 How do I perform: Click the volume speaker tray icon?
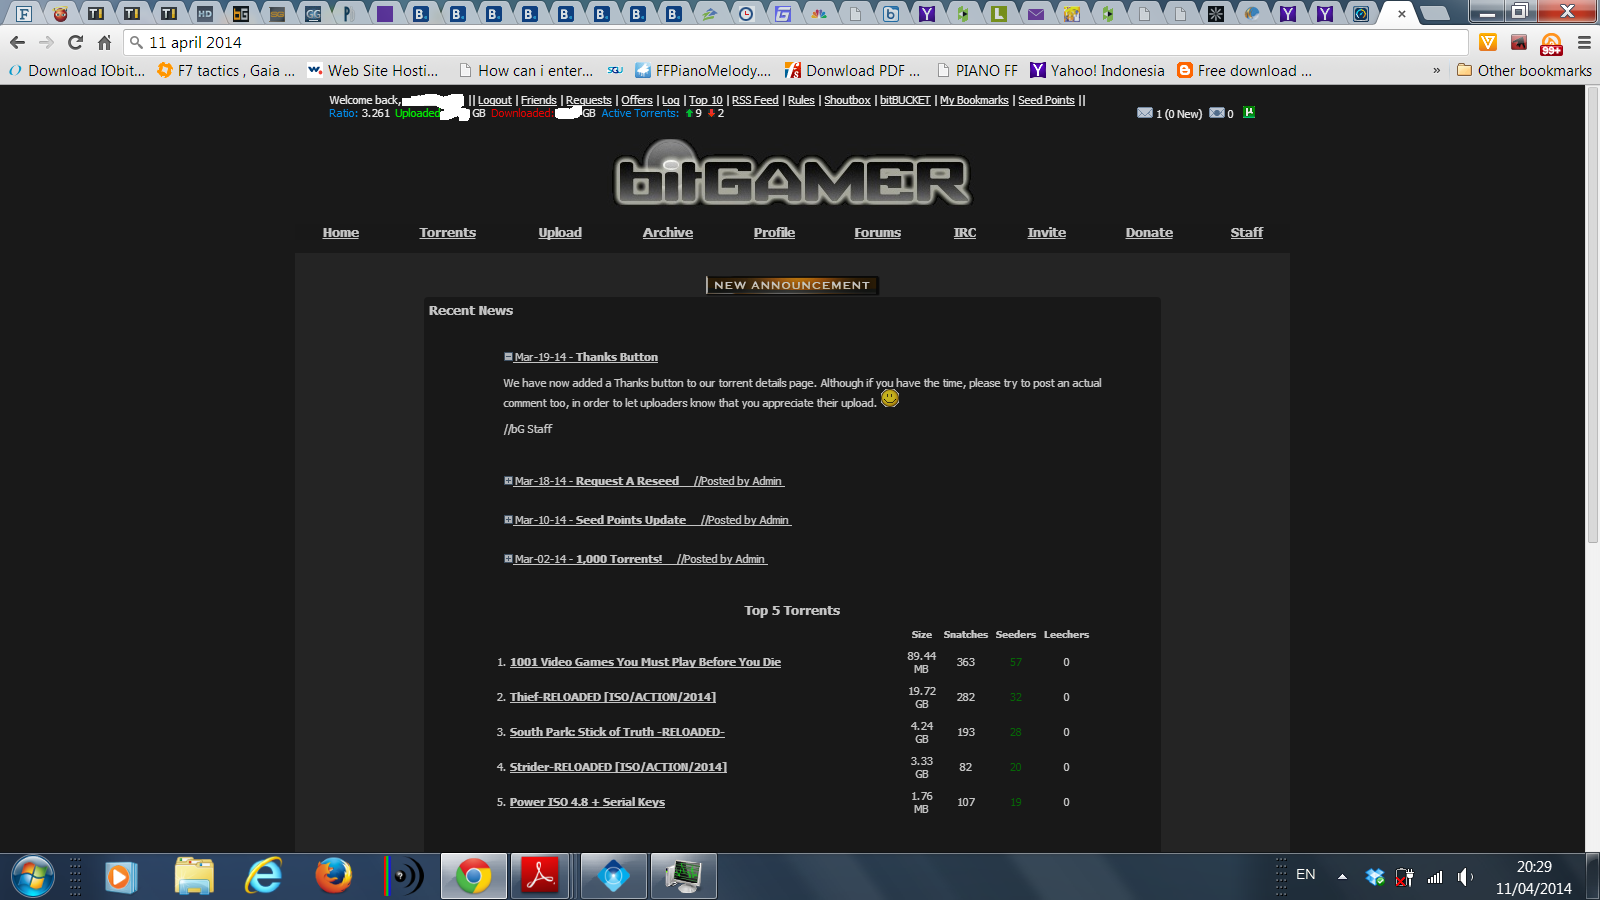[x=1465, y=877]
